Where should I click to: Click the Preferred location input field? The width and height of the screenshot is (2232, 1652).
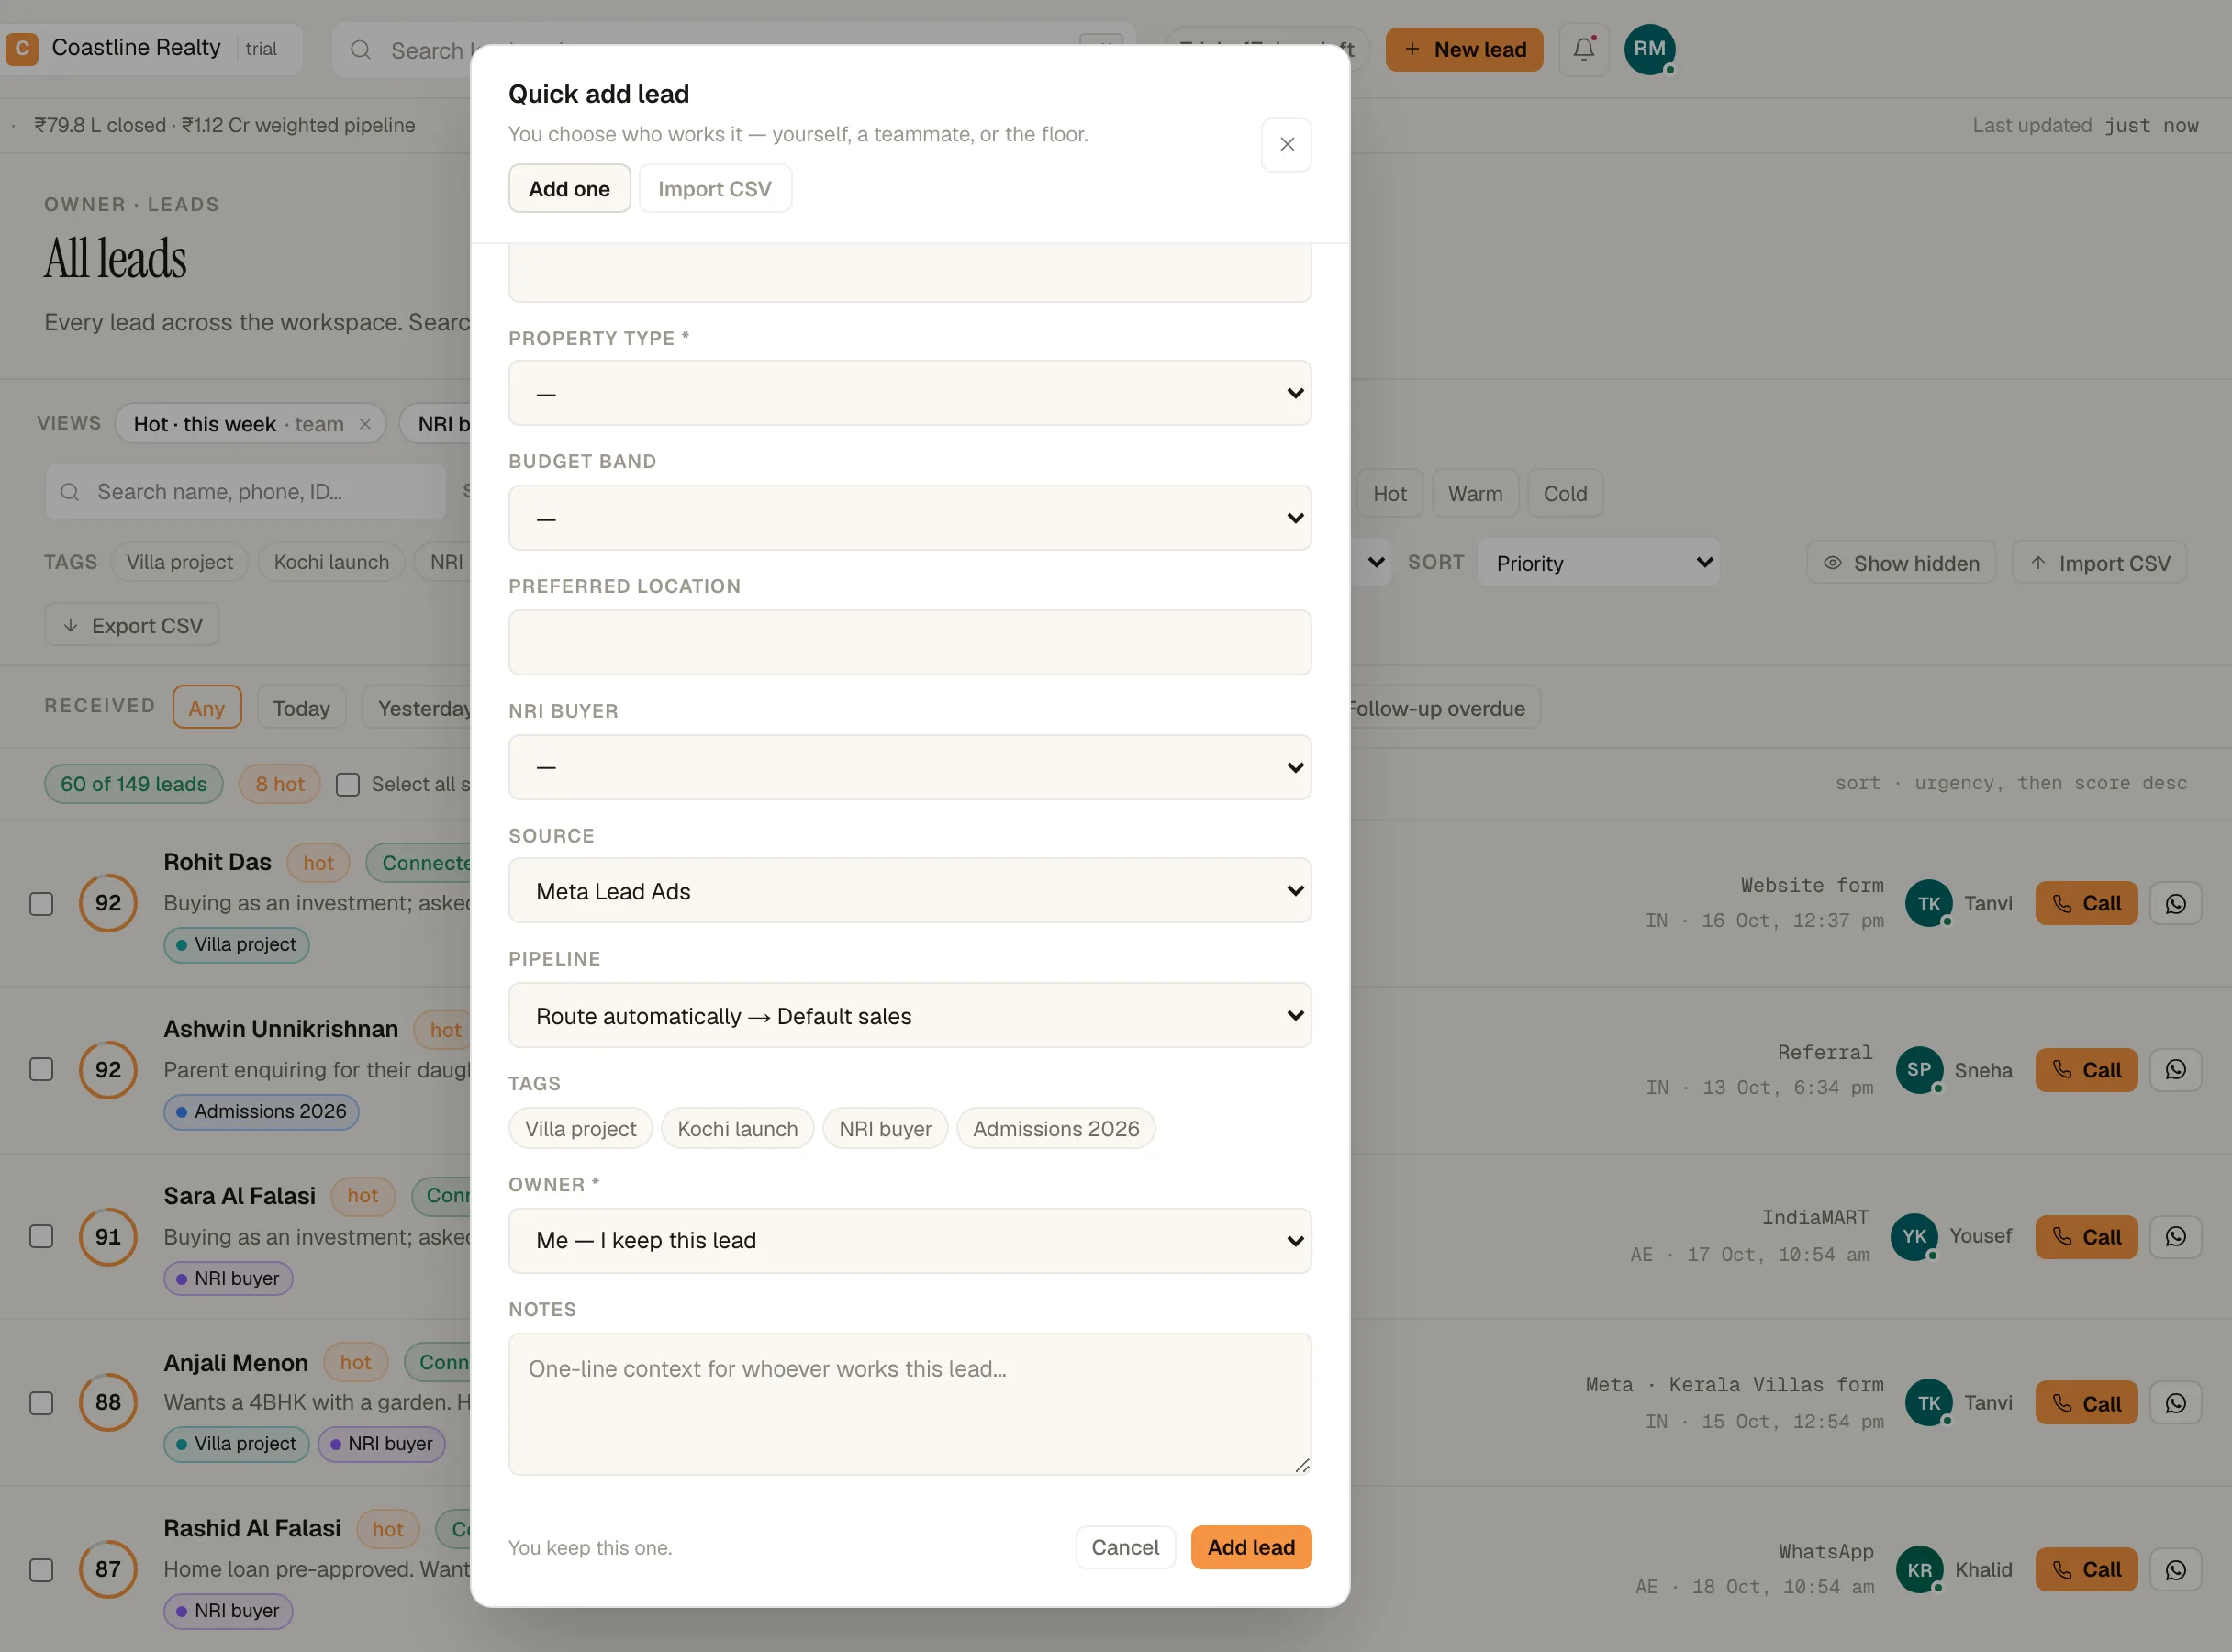(909, 642)
